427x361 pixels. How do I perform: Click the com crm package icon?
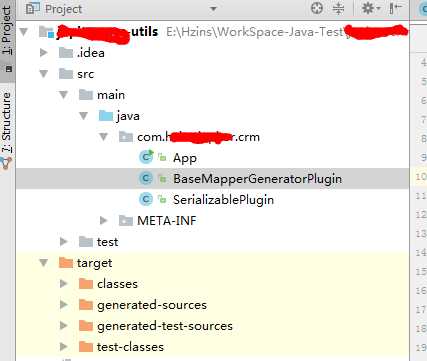click(x=126, y=137)
